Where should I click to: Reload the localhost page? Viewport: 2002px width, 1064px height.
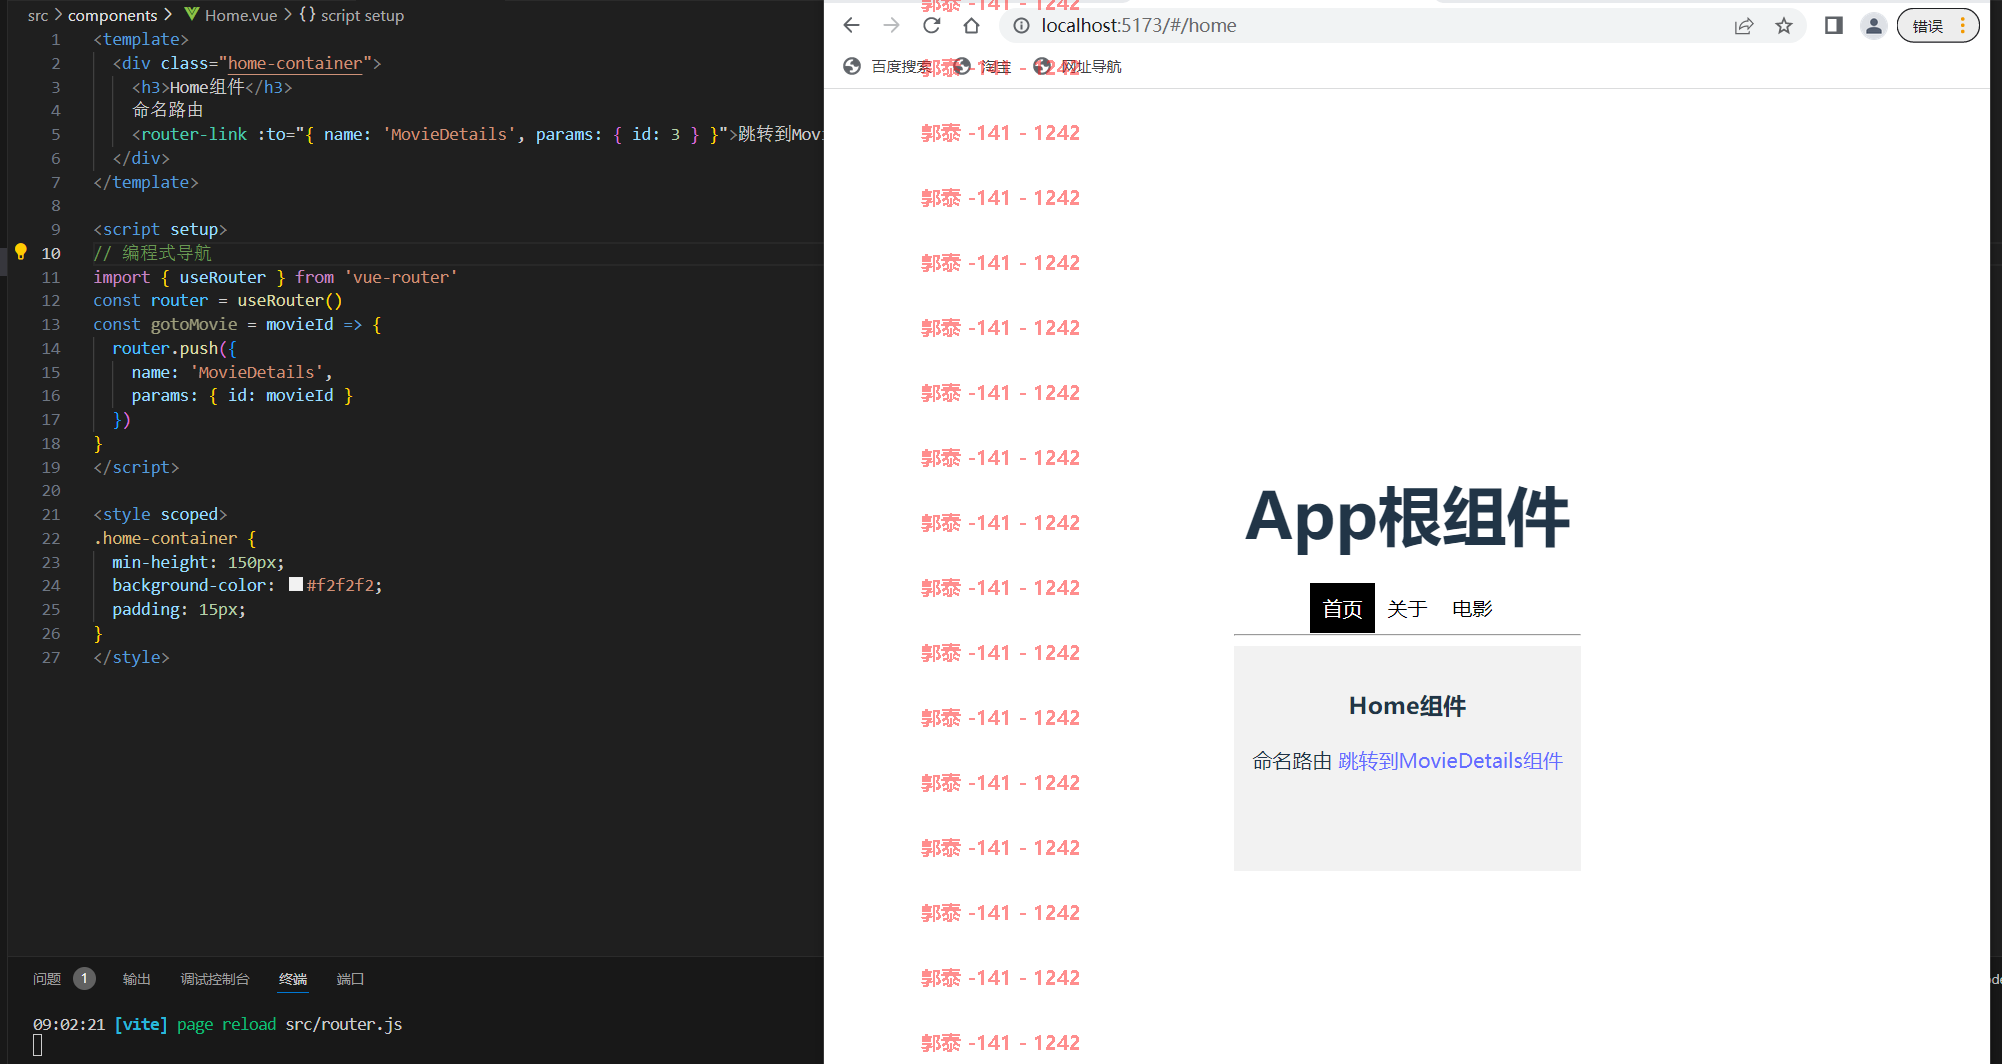point(931,26)
